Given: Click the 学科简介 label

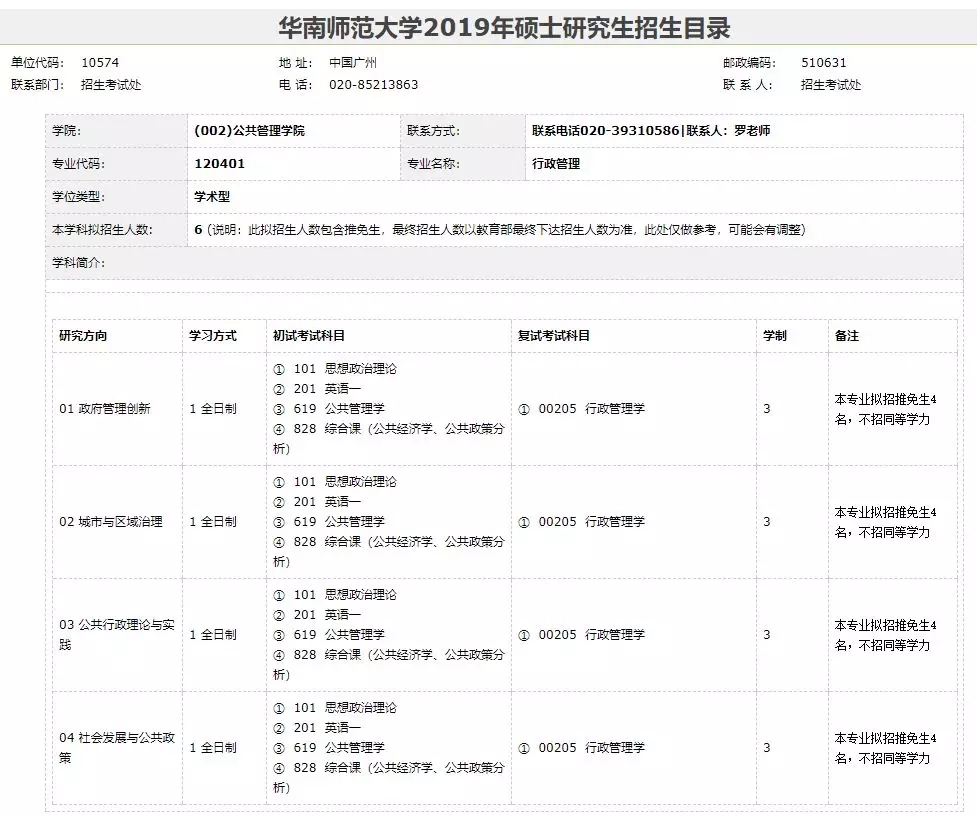Looking at the screenshot, I should click(x=79, y=263).
